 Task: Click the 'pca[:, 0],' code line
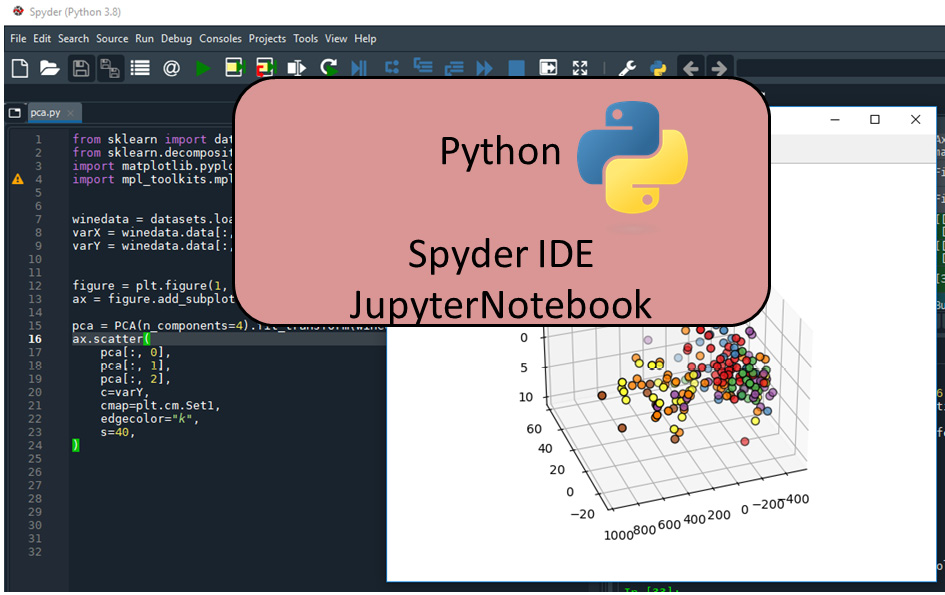[136, 352]
